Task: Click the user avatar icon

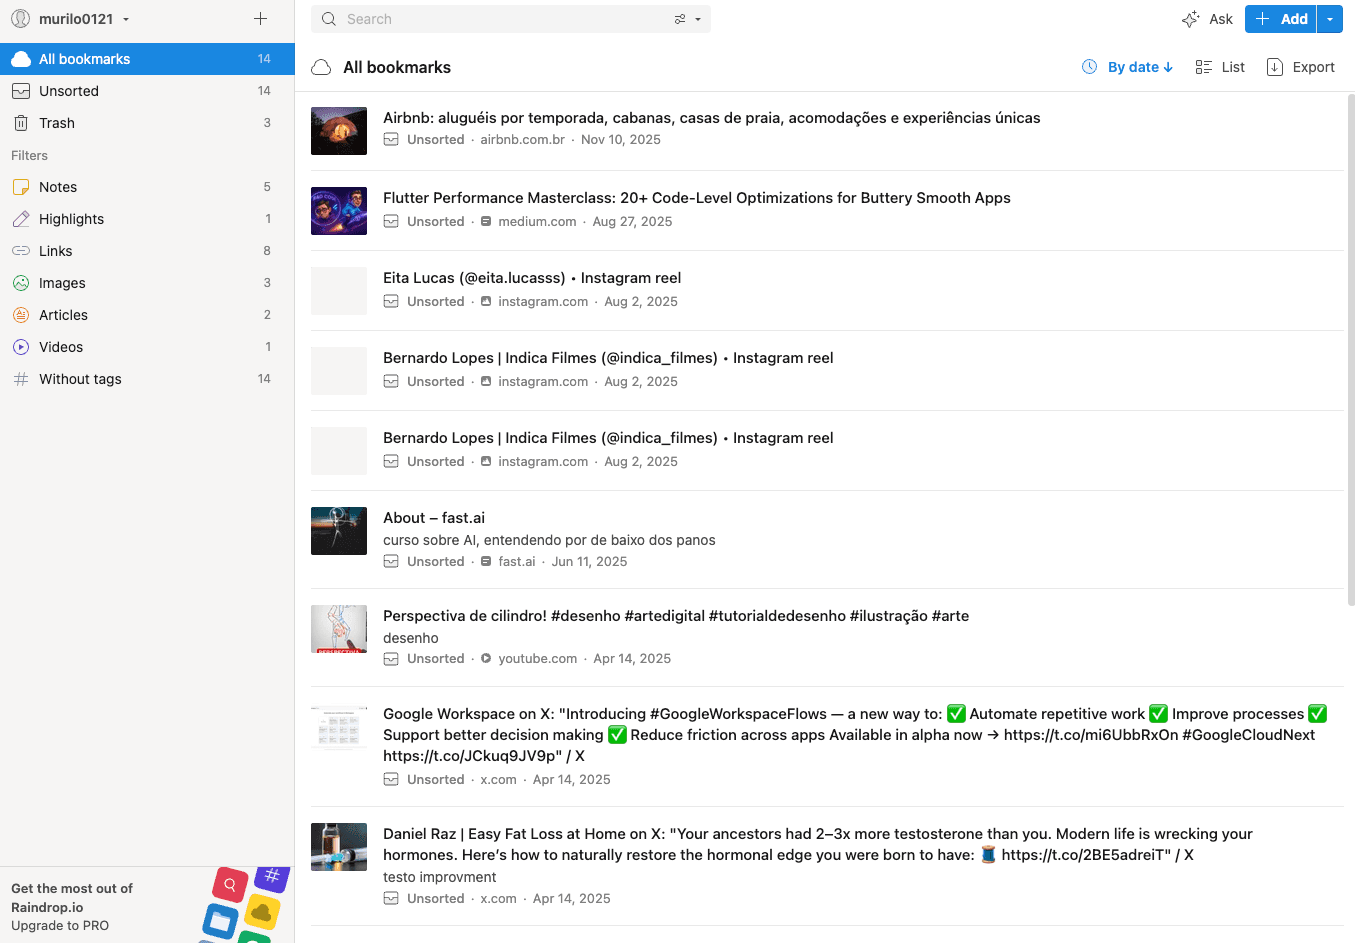Action: 21,19
